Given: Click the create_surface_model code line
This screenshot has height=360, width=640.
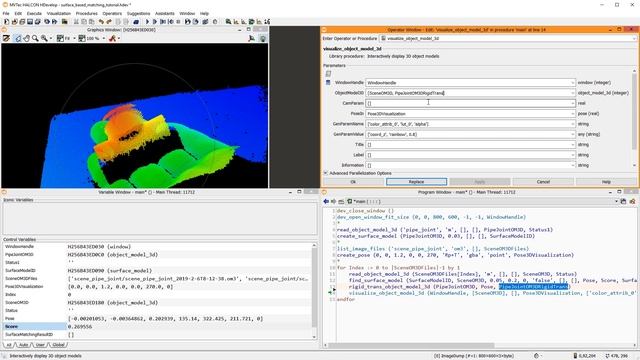Looking at the screenshot, I should click(436, 236).
